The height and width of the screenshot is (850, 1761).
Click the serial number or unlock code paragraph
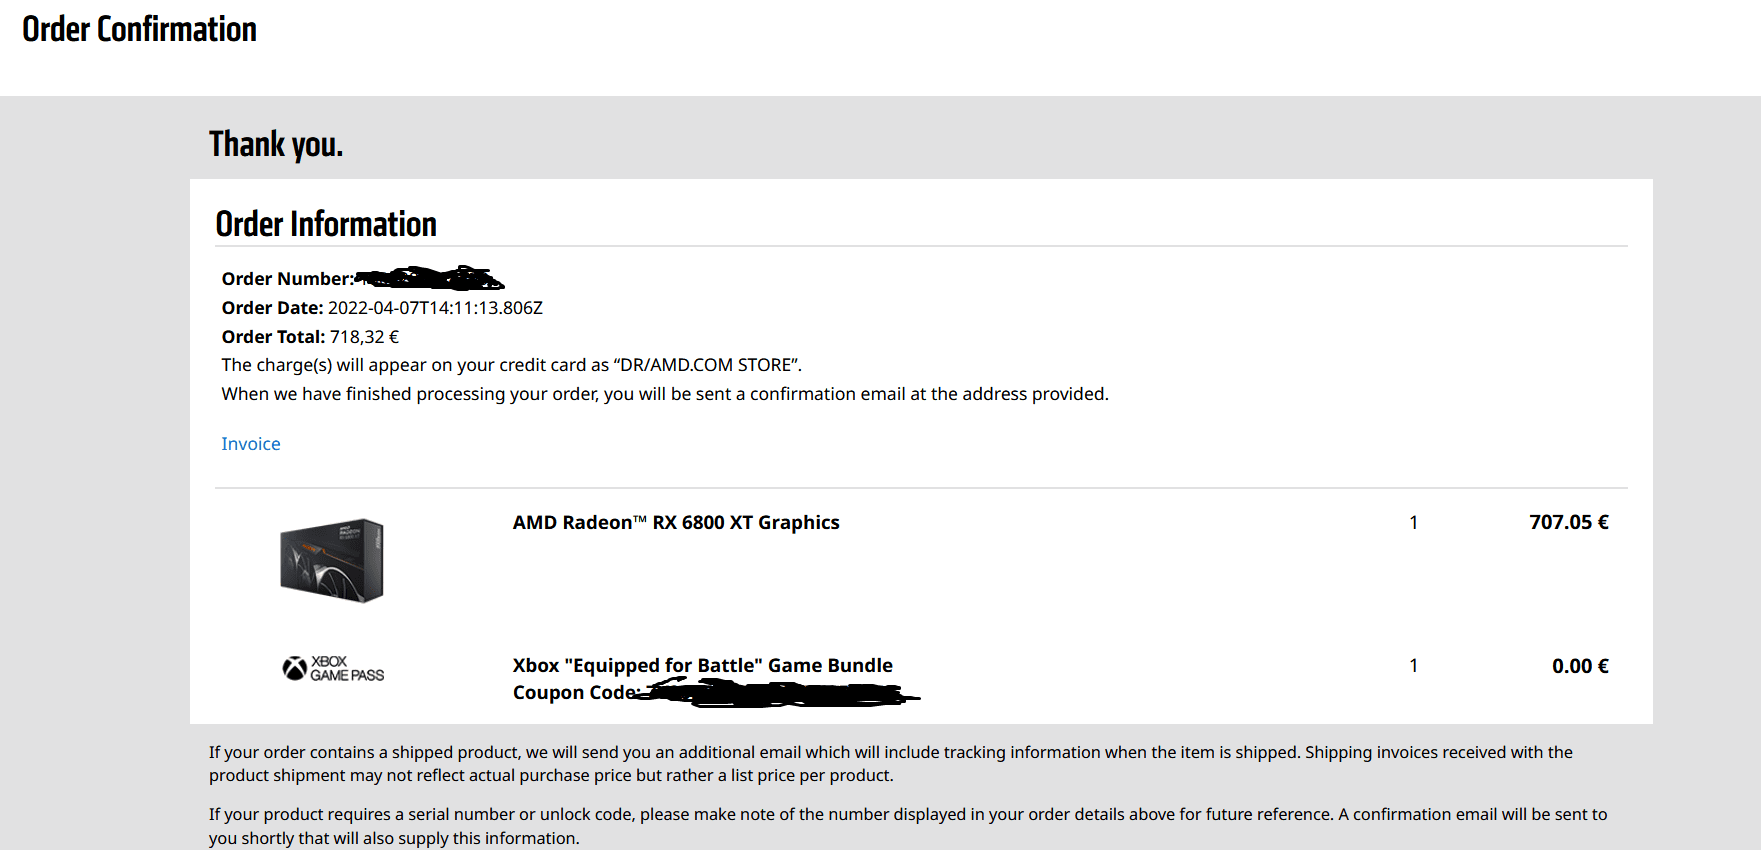pos(907,826)
